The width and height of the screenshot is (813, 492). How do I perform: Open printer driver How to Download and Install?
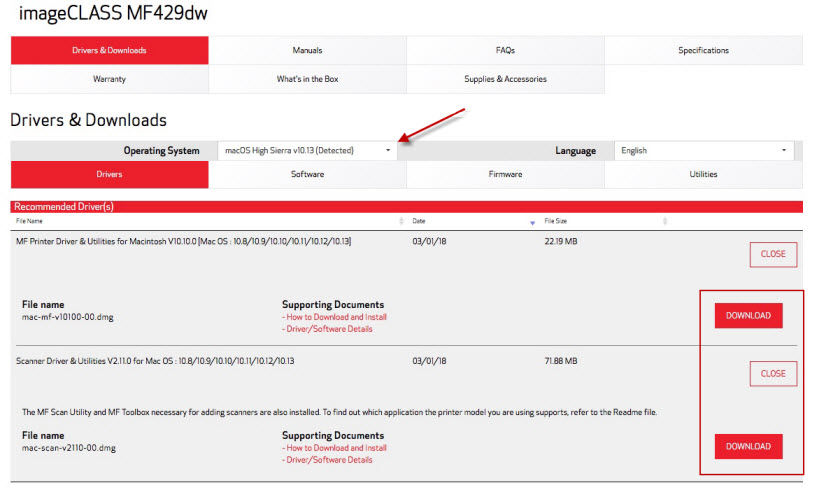click(x=334, y=317)
